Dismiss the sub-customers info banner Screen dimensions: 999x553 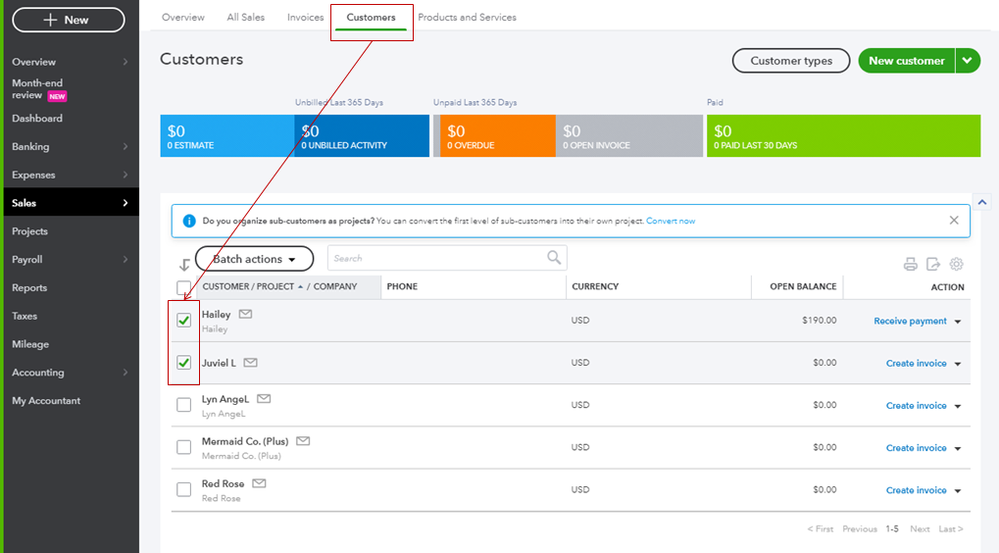click(x=954, y=220)
